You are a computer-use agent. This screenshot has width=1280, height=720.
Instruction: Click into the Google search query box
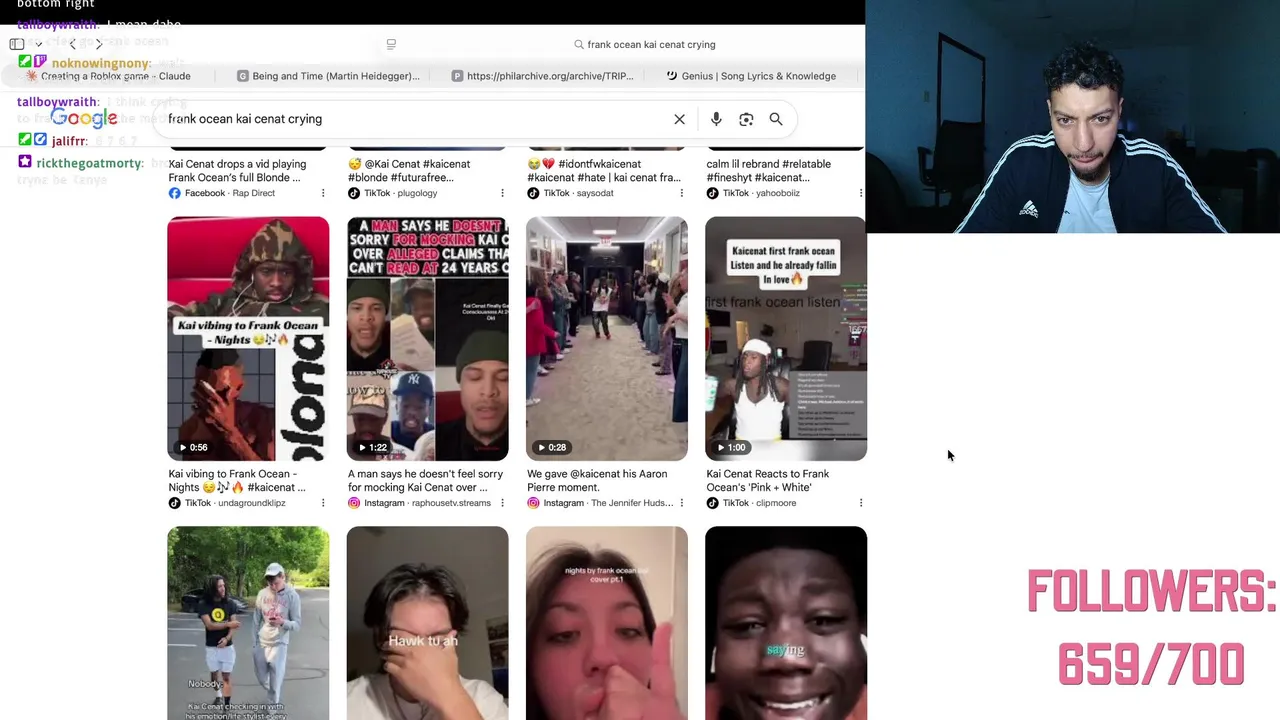415,119
